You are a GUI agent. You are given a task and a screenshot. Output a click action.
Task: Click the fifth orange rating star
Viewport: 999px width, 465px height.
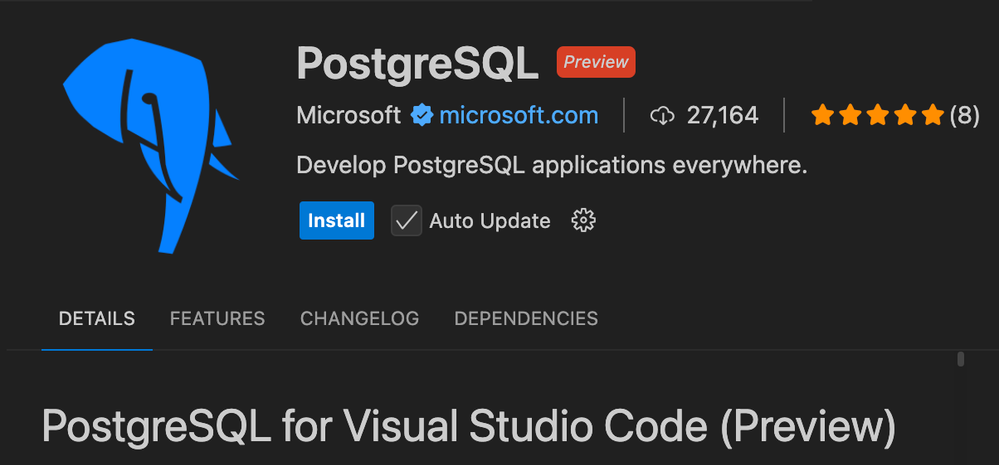click(x=933, y=116)
